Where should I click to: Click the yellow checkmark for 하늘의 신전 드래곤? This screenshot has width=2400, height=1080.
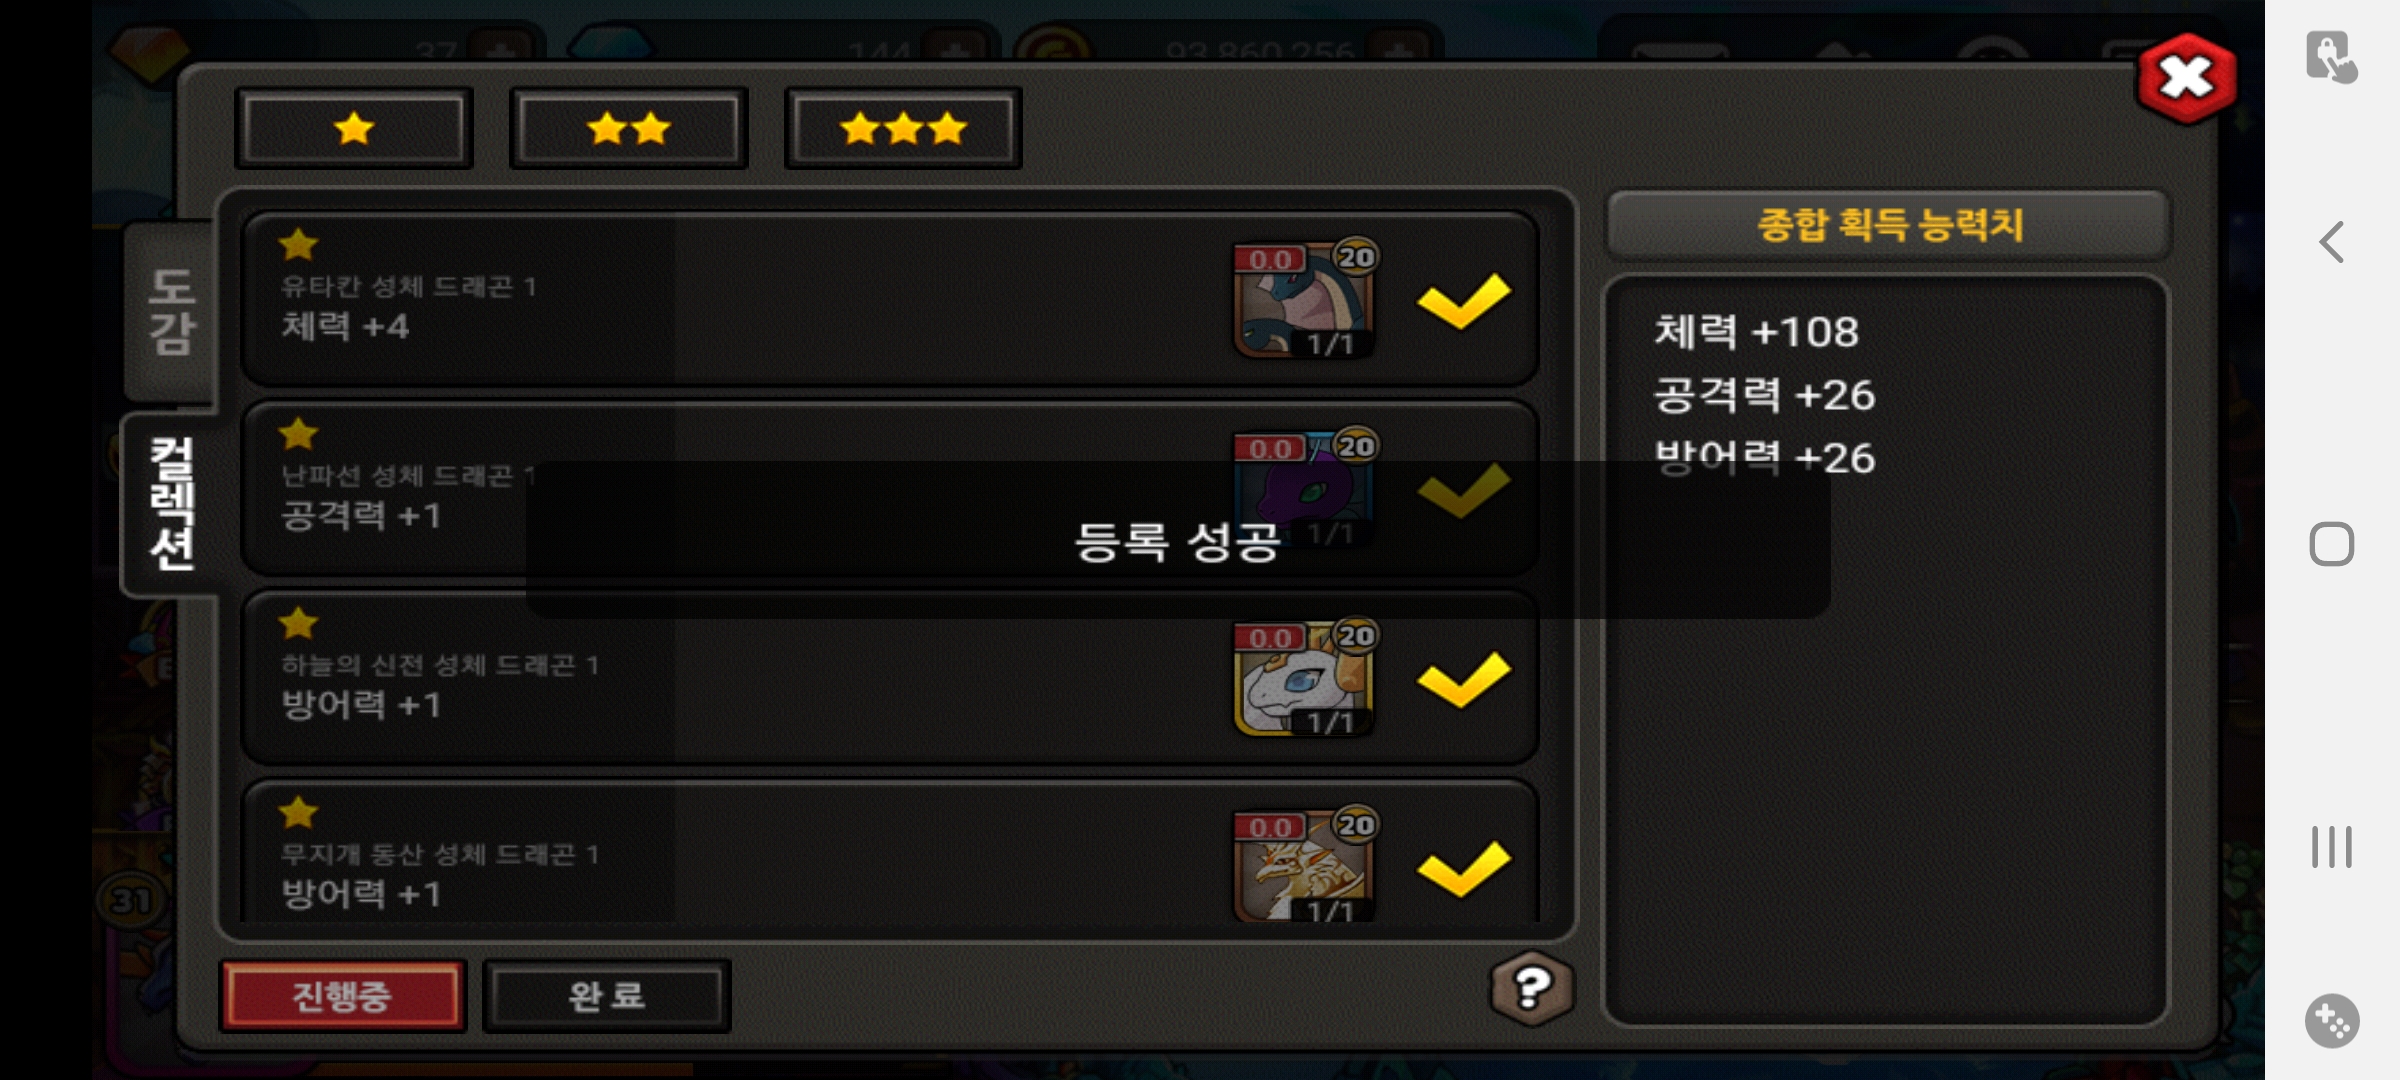pyautogui.click(x=1464, y=679)
